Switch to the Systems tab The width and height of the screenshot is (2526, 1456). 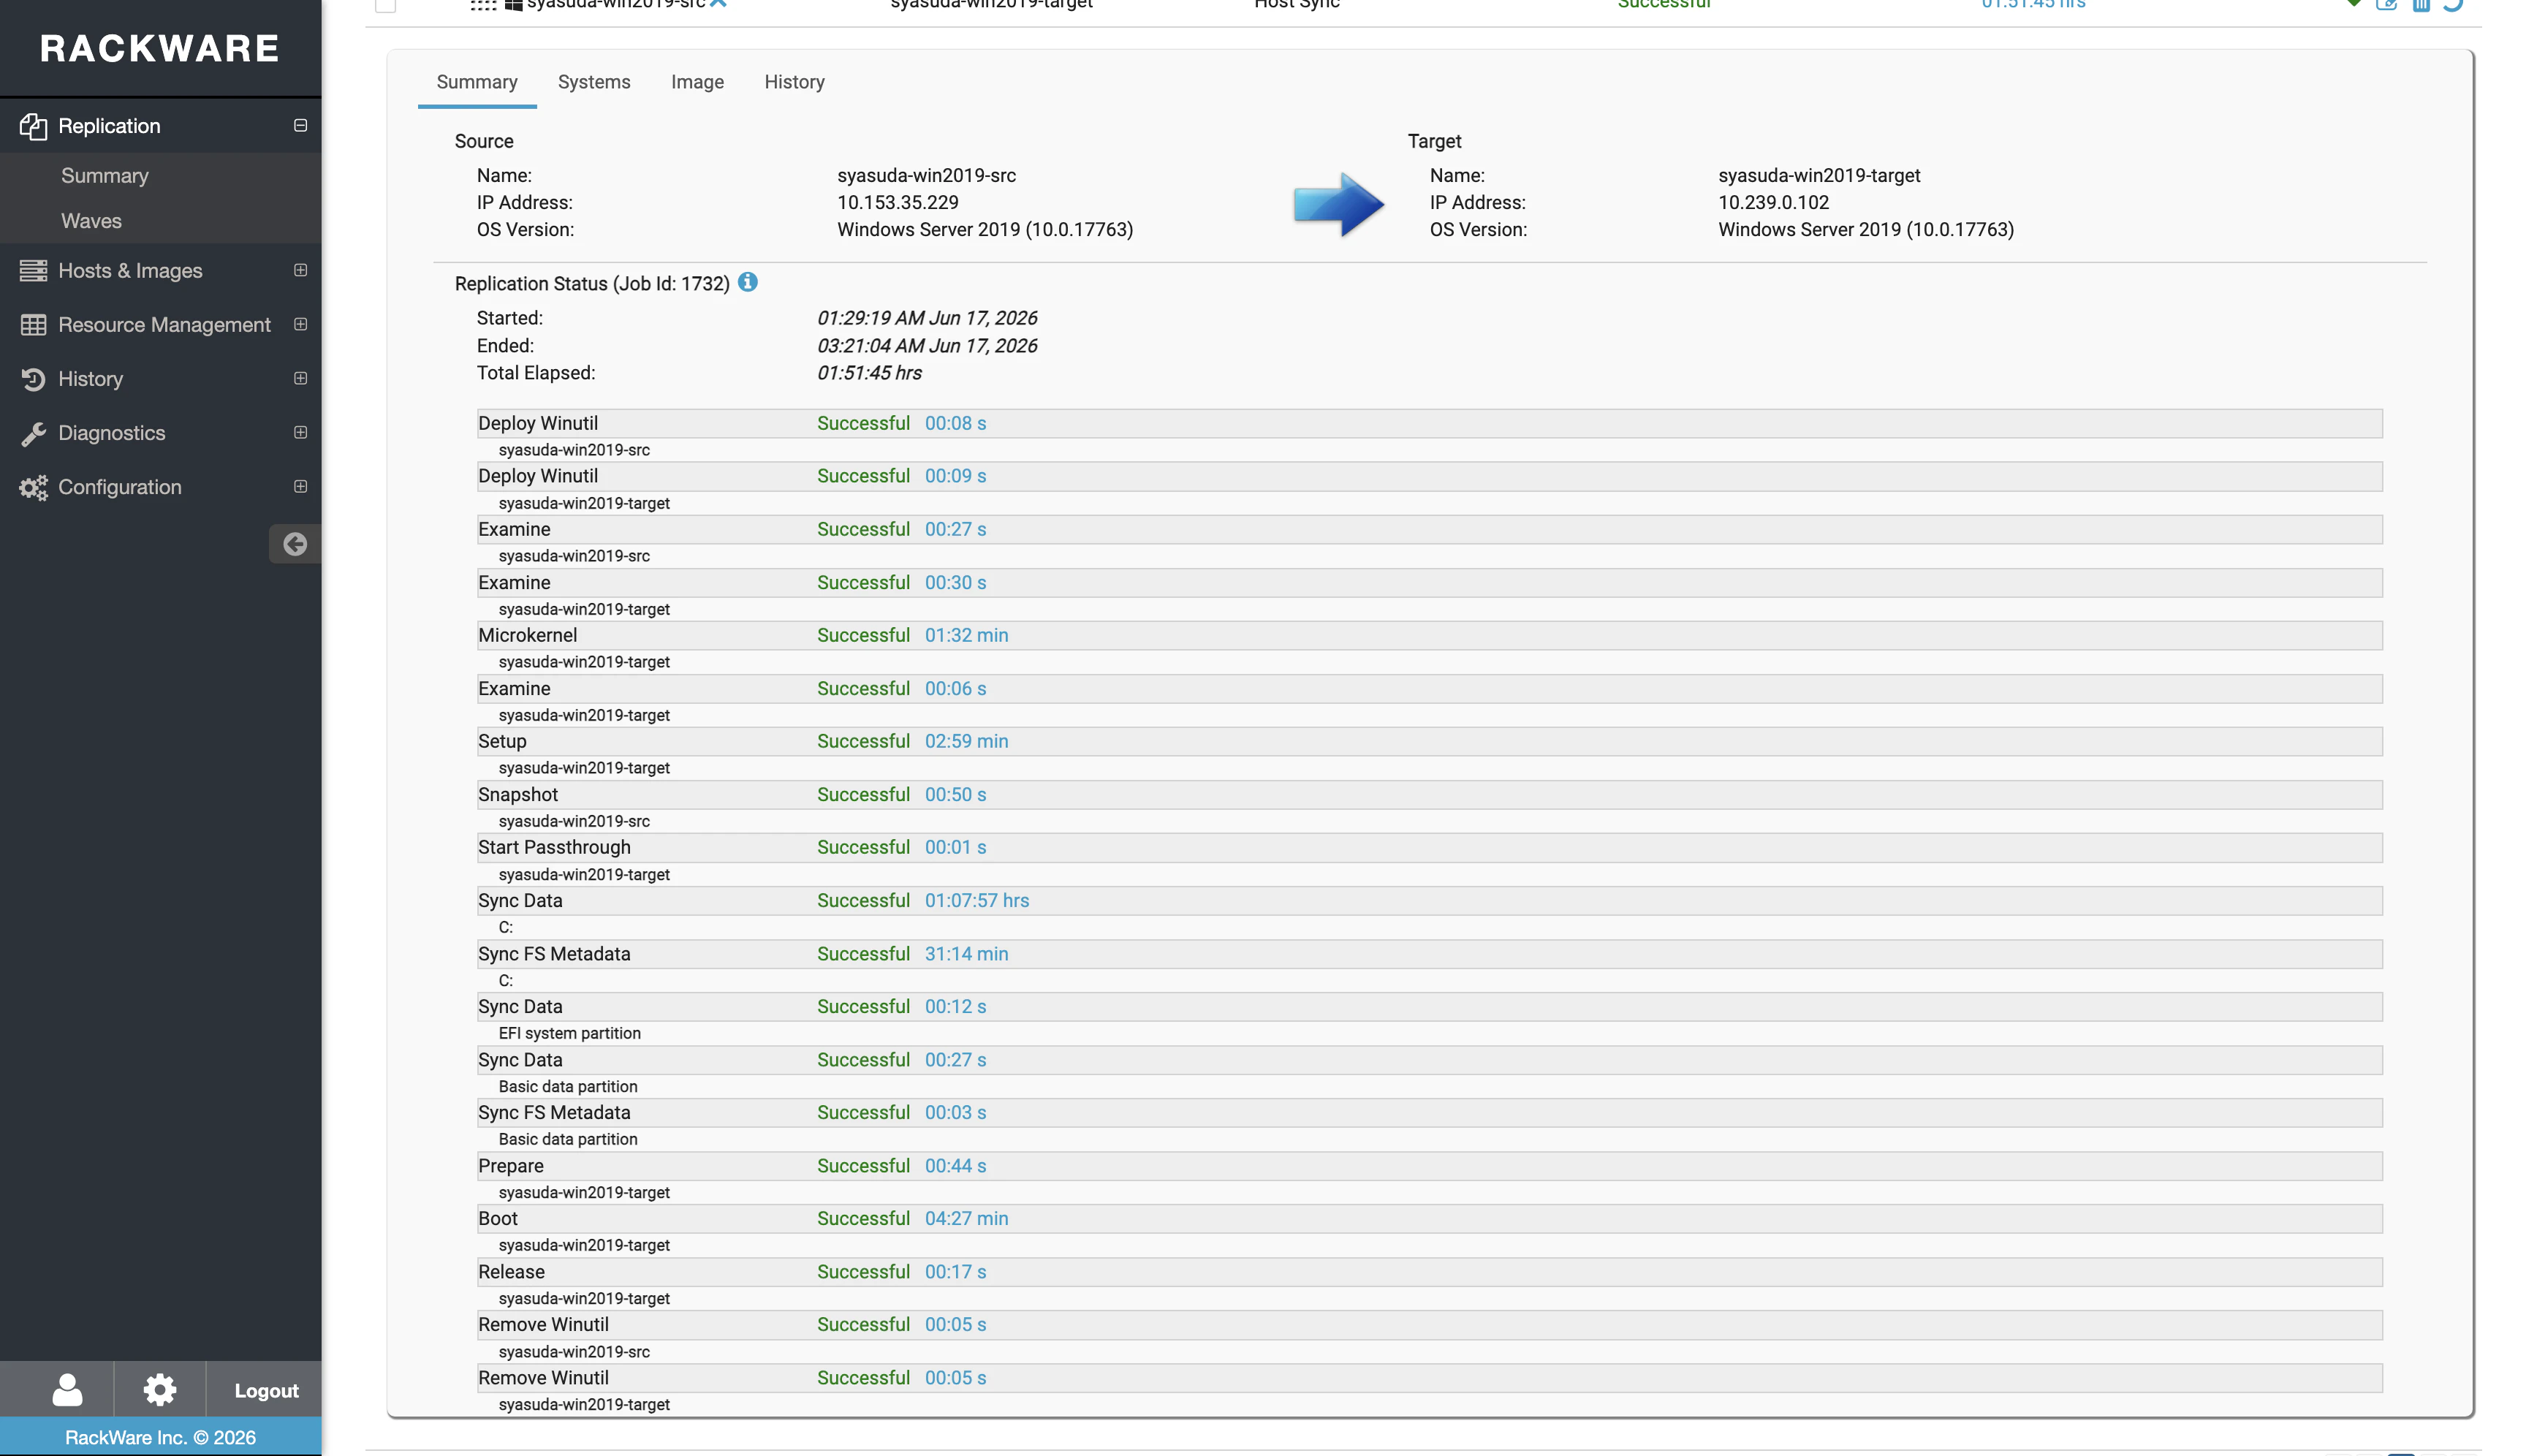coord(594,82)
